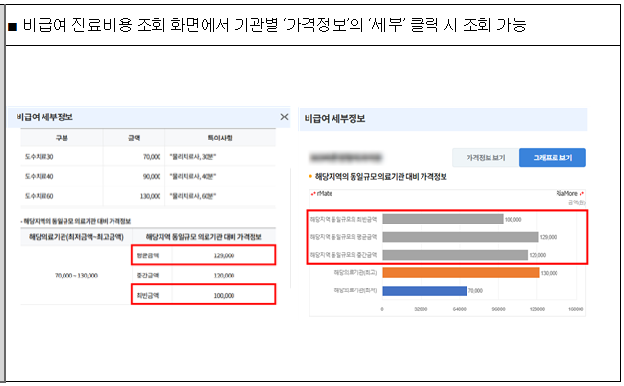Click the rMate logo in the chart
Viewport: 624px width, 386px height.
click(322, 194)
